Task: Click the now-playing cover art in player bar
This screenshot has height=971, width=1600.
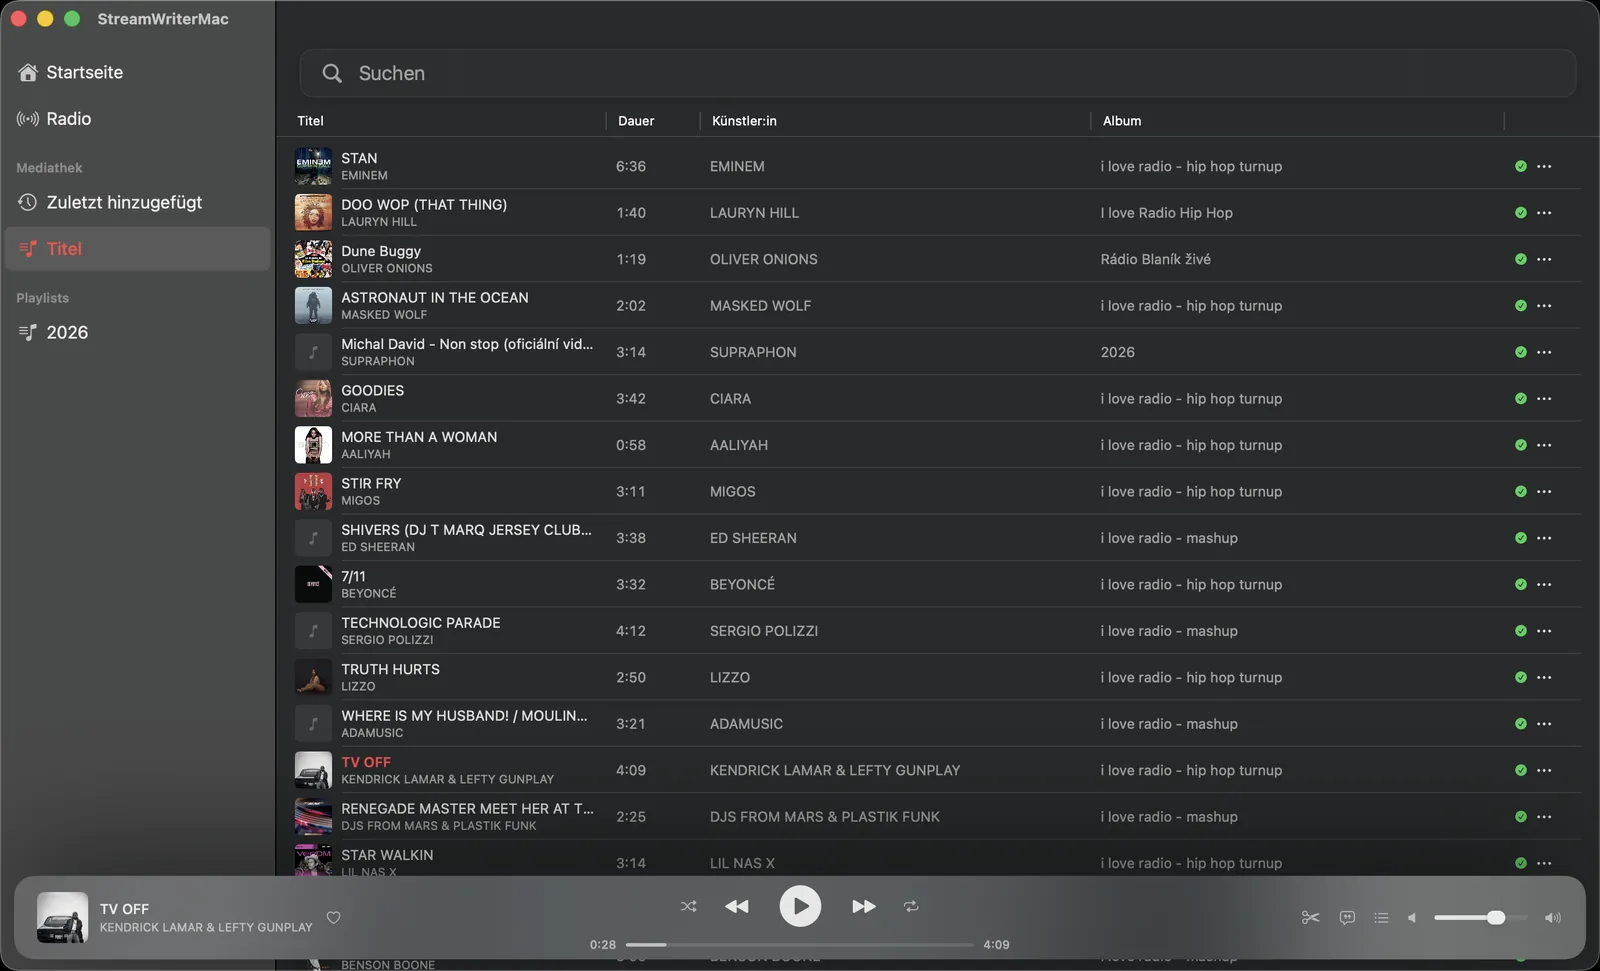Action: (x=62, y=917)
